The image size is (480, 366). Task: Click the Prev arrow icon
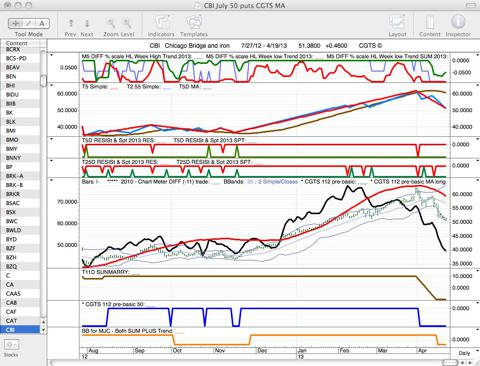click(x=71, y=23)
